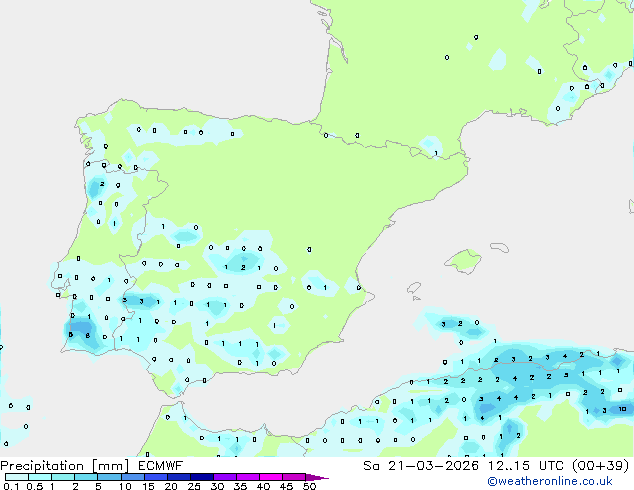The width and height of the screenshot is (634, 490).
Task: Click Ibiza island on the map
Action: [x=414, y=288]
